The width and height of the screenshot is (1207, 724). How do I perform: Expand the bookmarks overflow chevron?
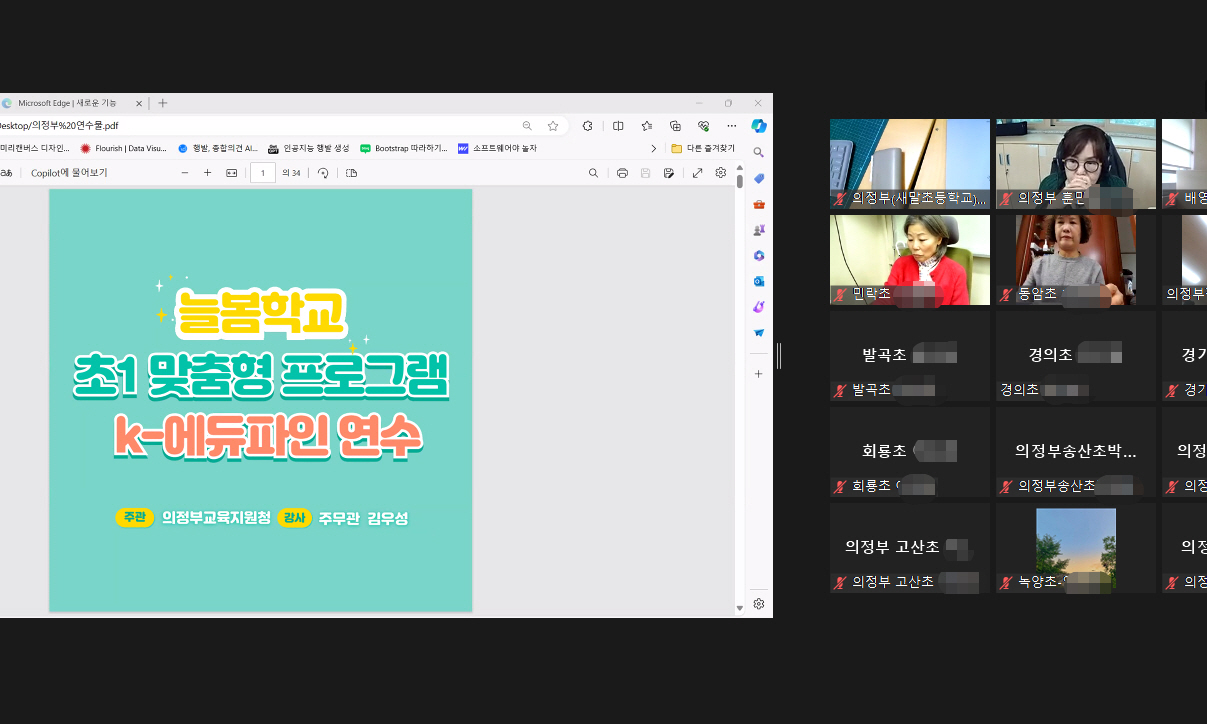(x=654, y=148)
